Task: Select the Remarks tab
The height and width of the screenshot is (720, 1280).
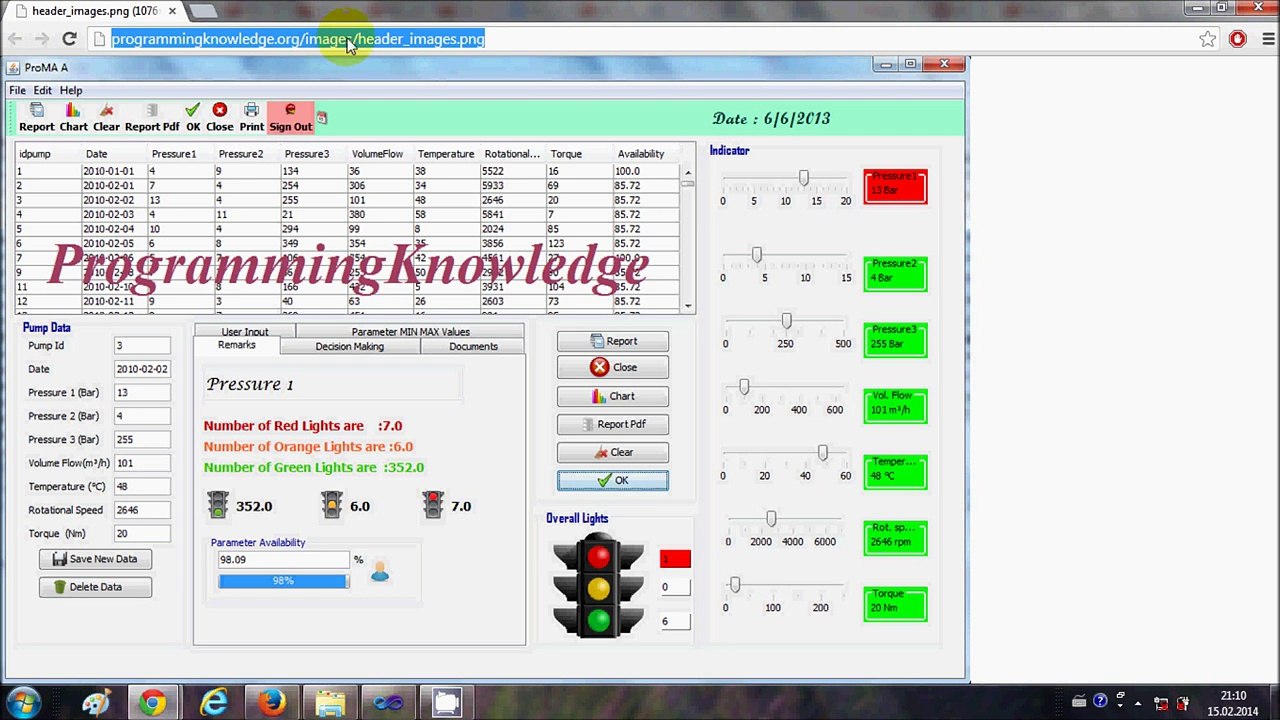Action: 237,345
